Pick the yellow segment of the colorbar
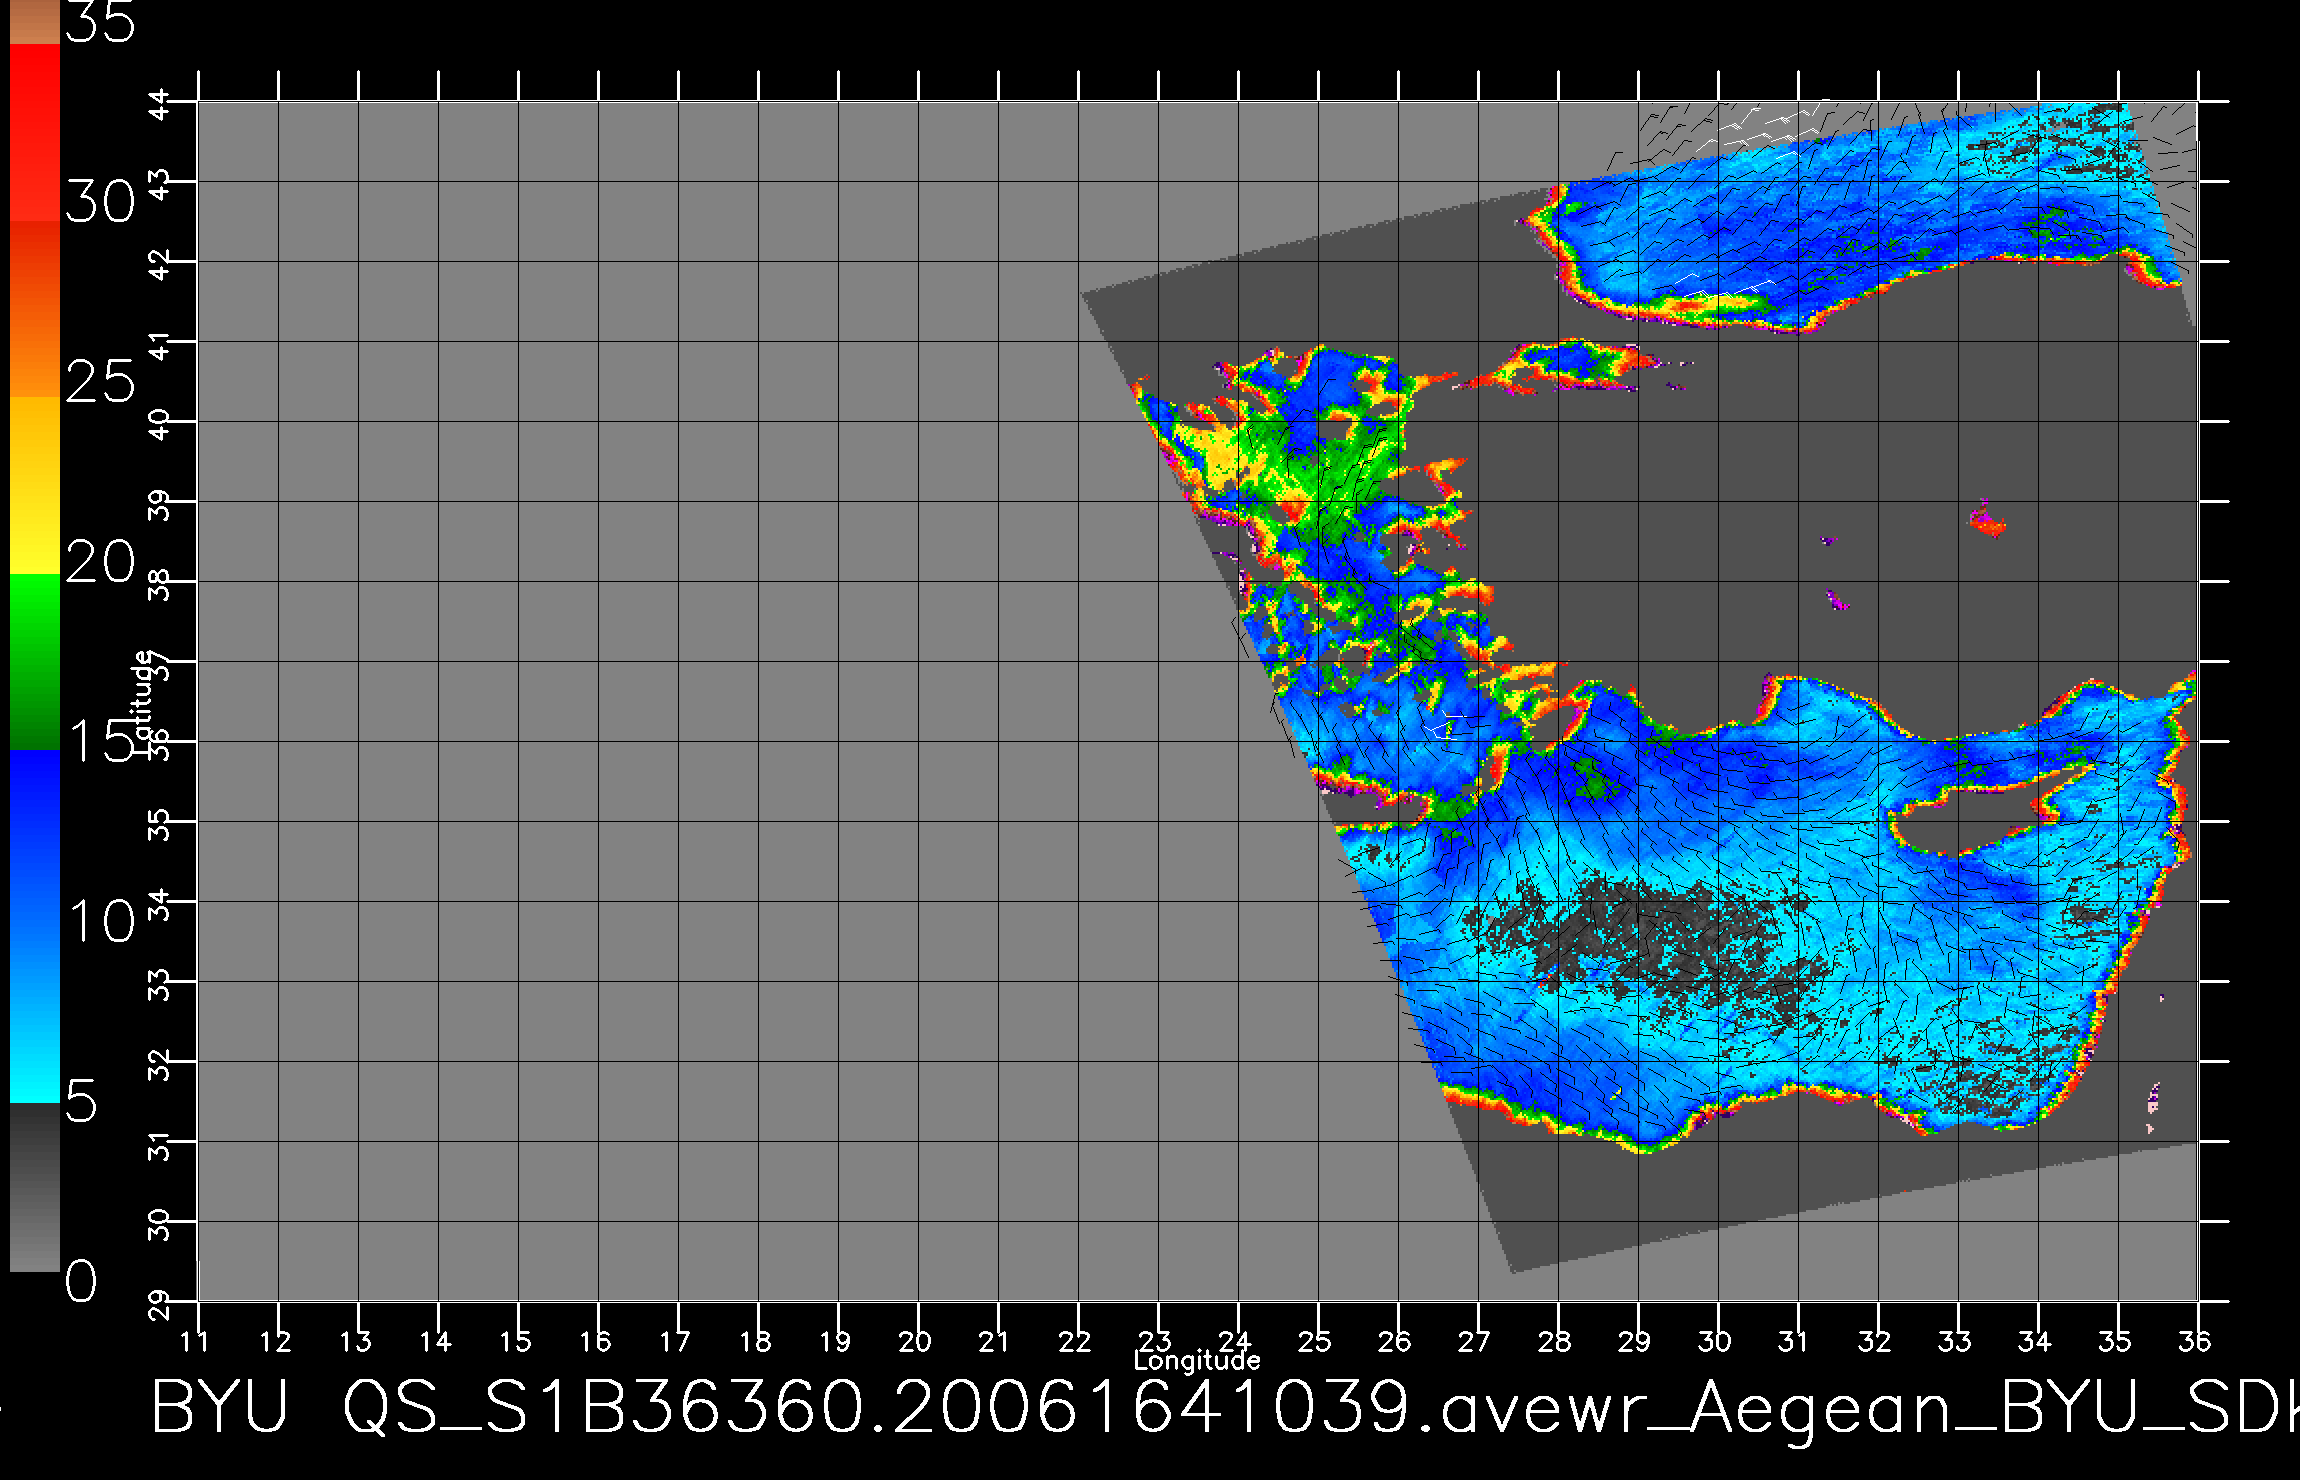 pyautogui.click(x=35, y=485)
